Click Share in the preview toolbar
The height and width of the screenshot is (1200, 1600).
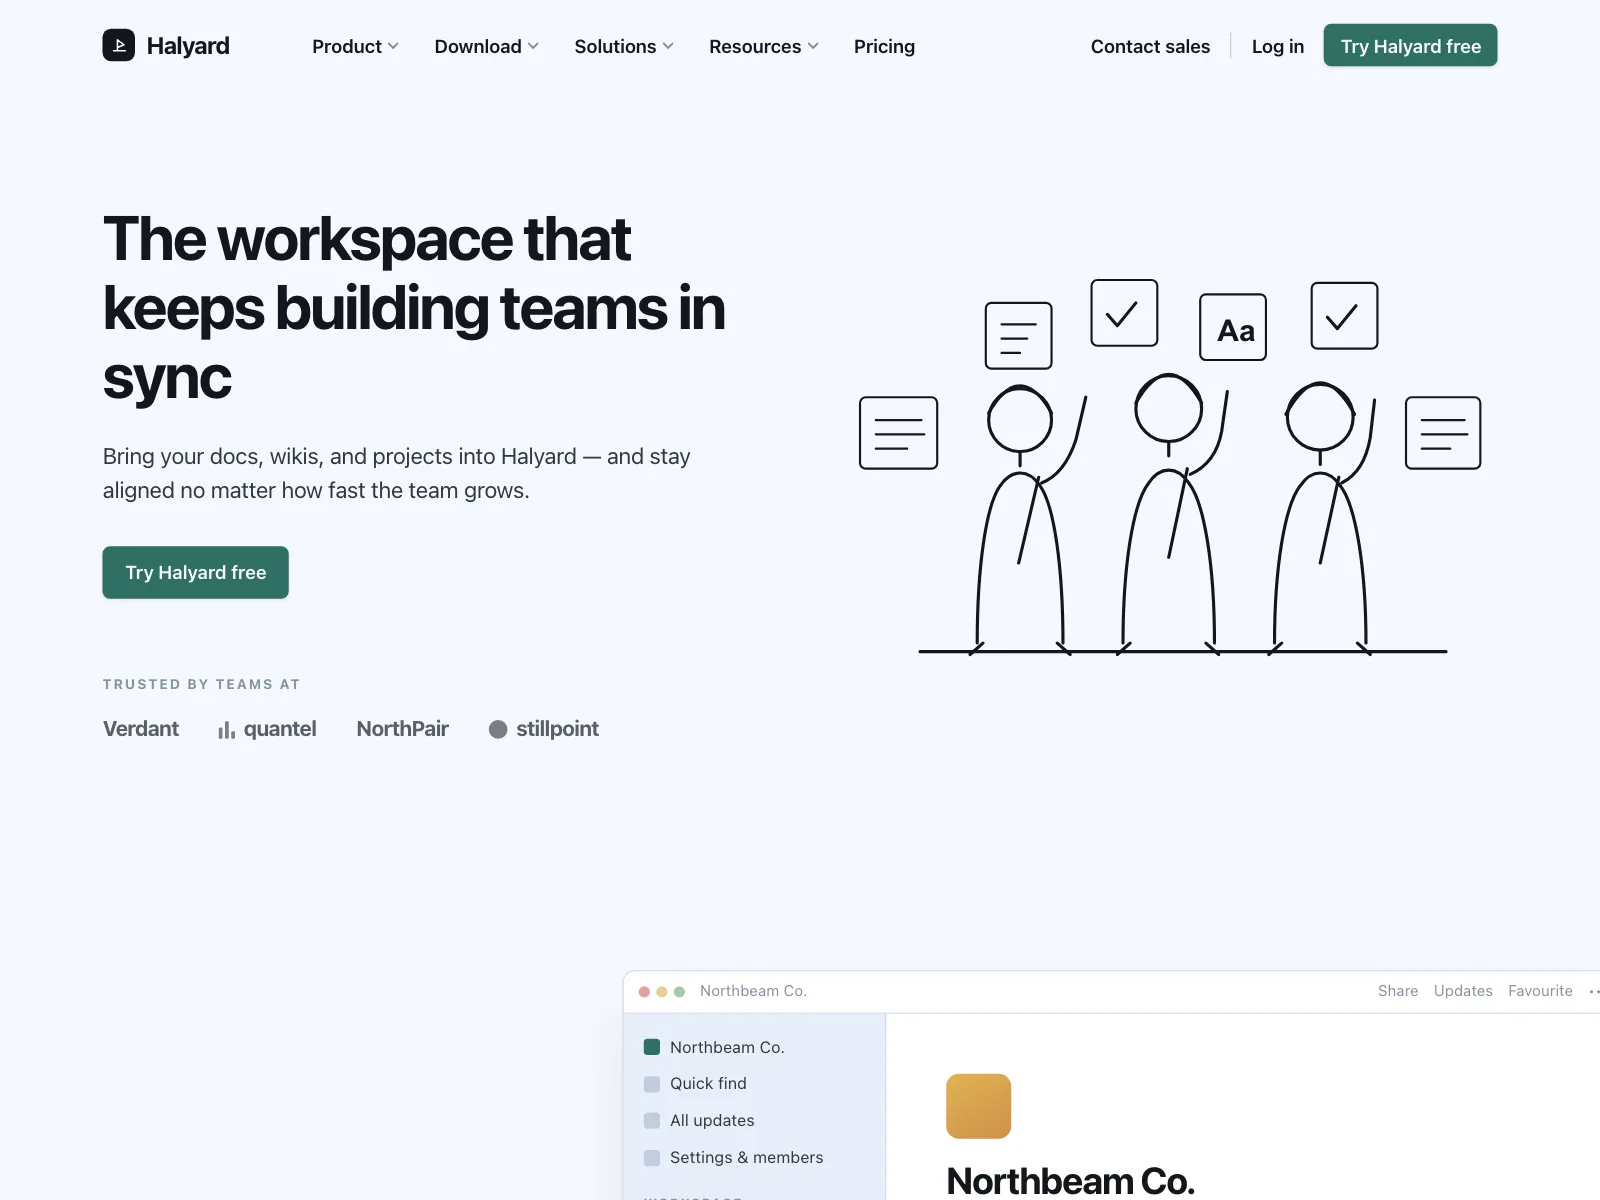1398,991
